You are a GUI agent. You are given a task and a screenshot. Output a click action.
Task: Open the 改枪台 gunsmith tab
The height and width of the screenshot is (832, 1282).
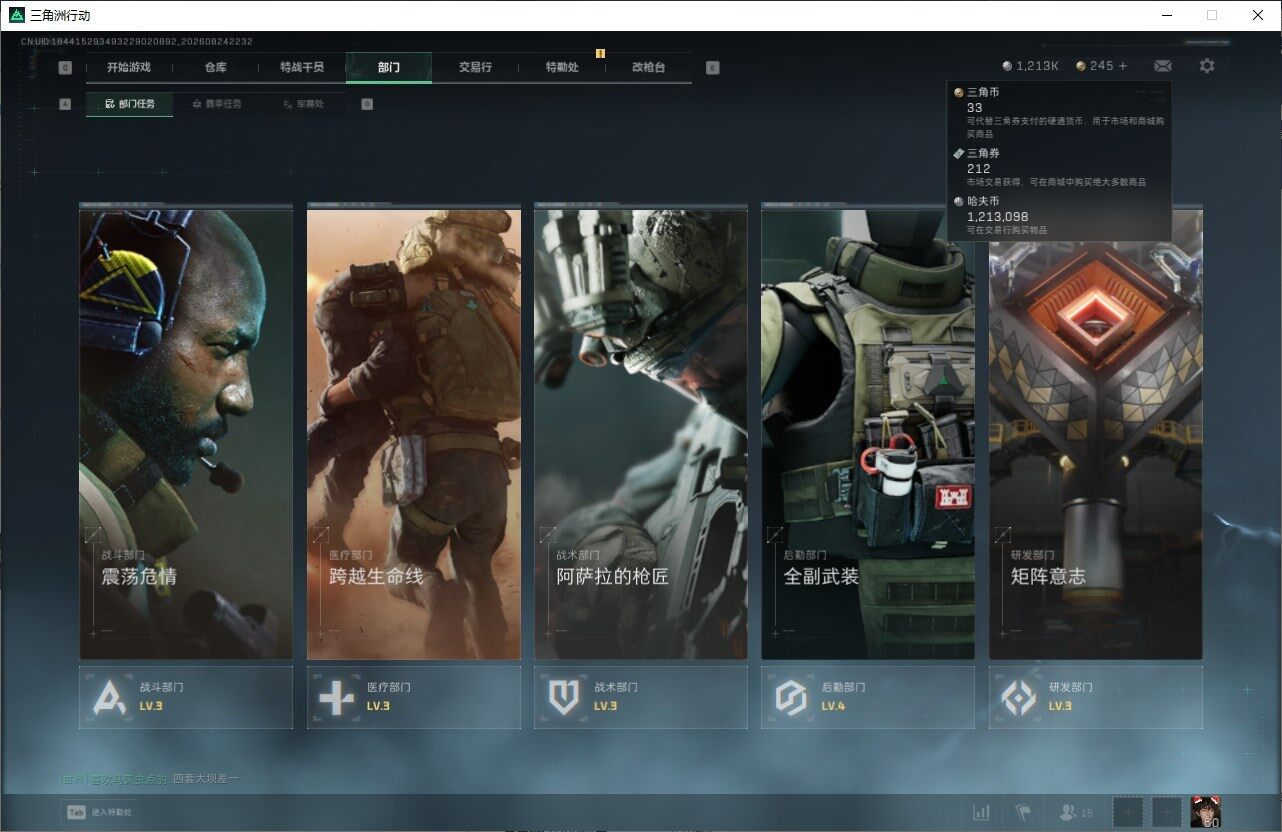[x=648, y=67]
